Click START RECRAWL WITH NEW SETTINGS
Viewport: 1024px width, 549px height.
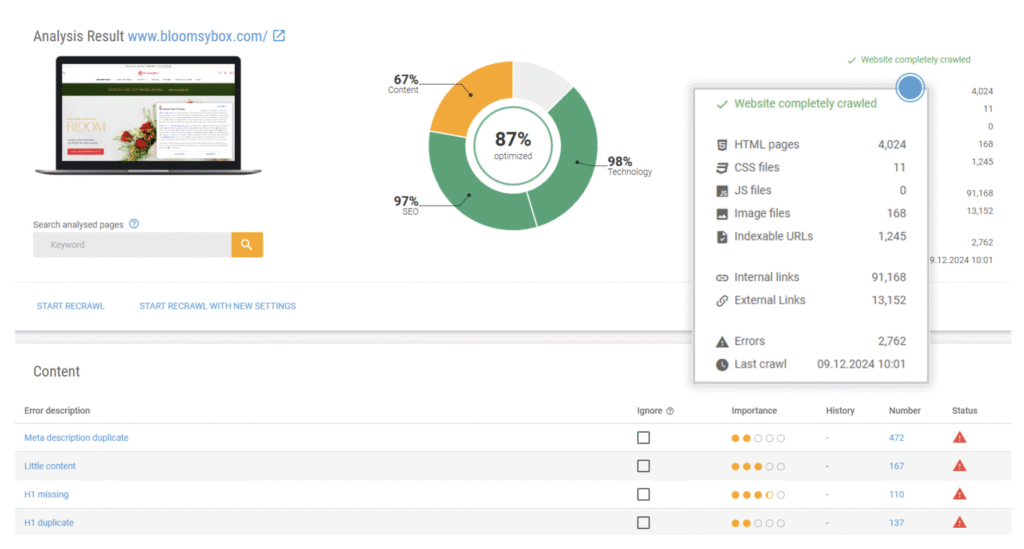(x=217, y=306)
